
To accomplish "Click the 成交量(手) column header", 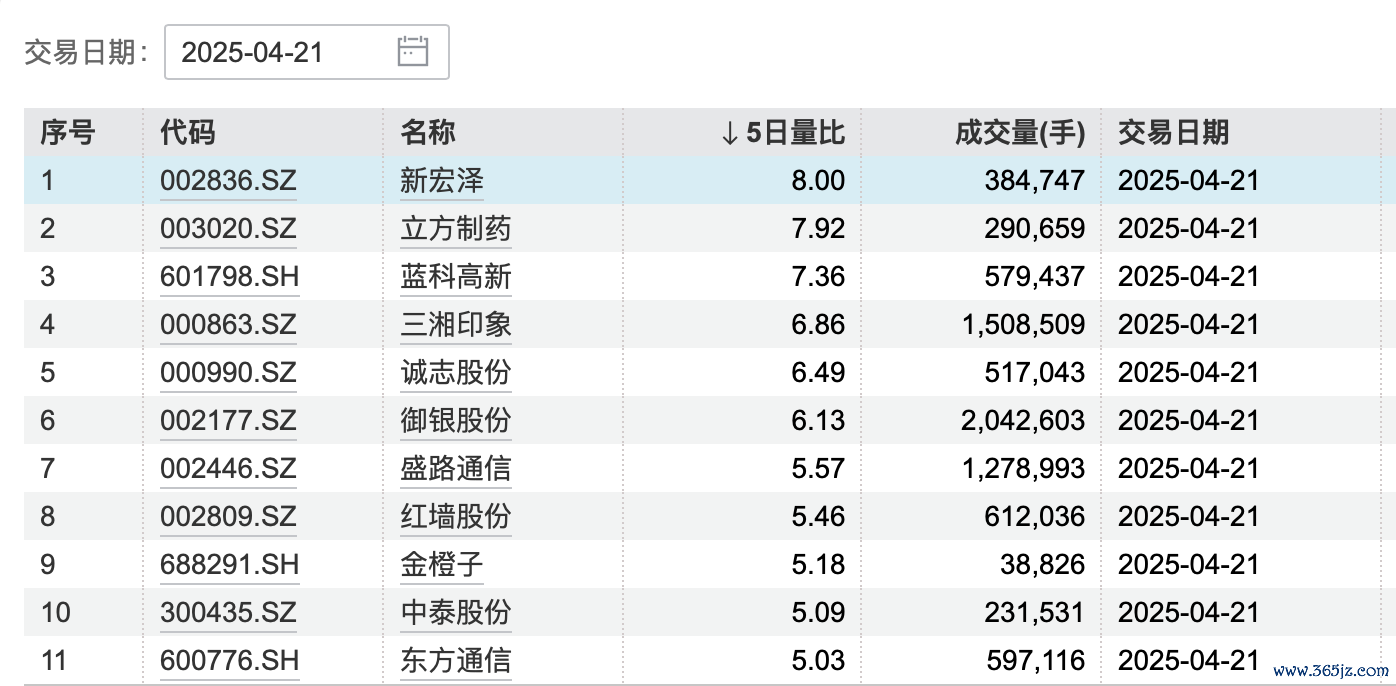I will pyautogui.click(x=1020, y=132).
